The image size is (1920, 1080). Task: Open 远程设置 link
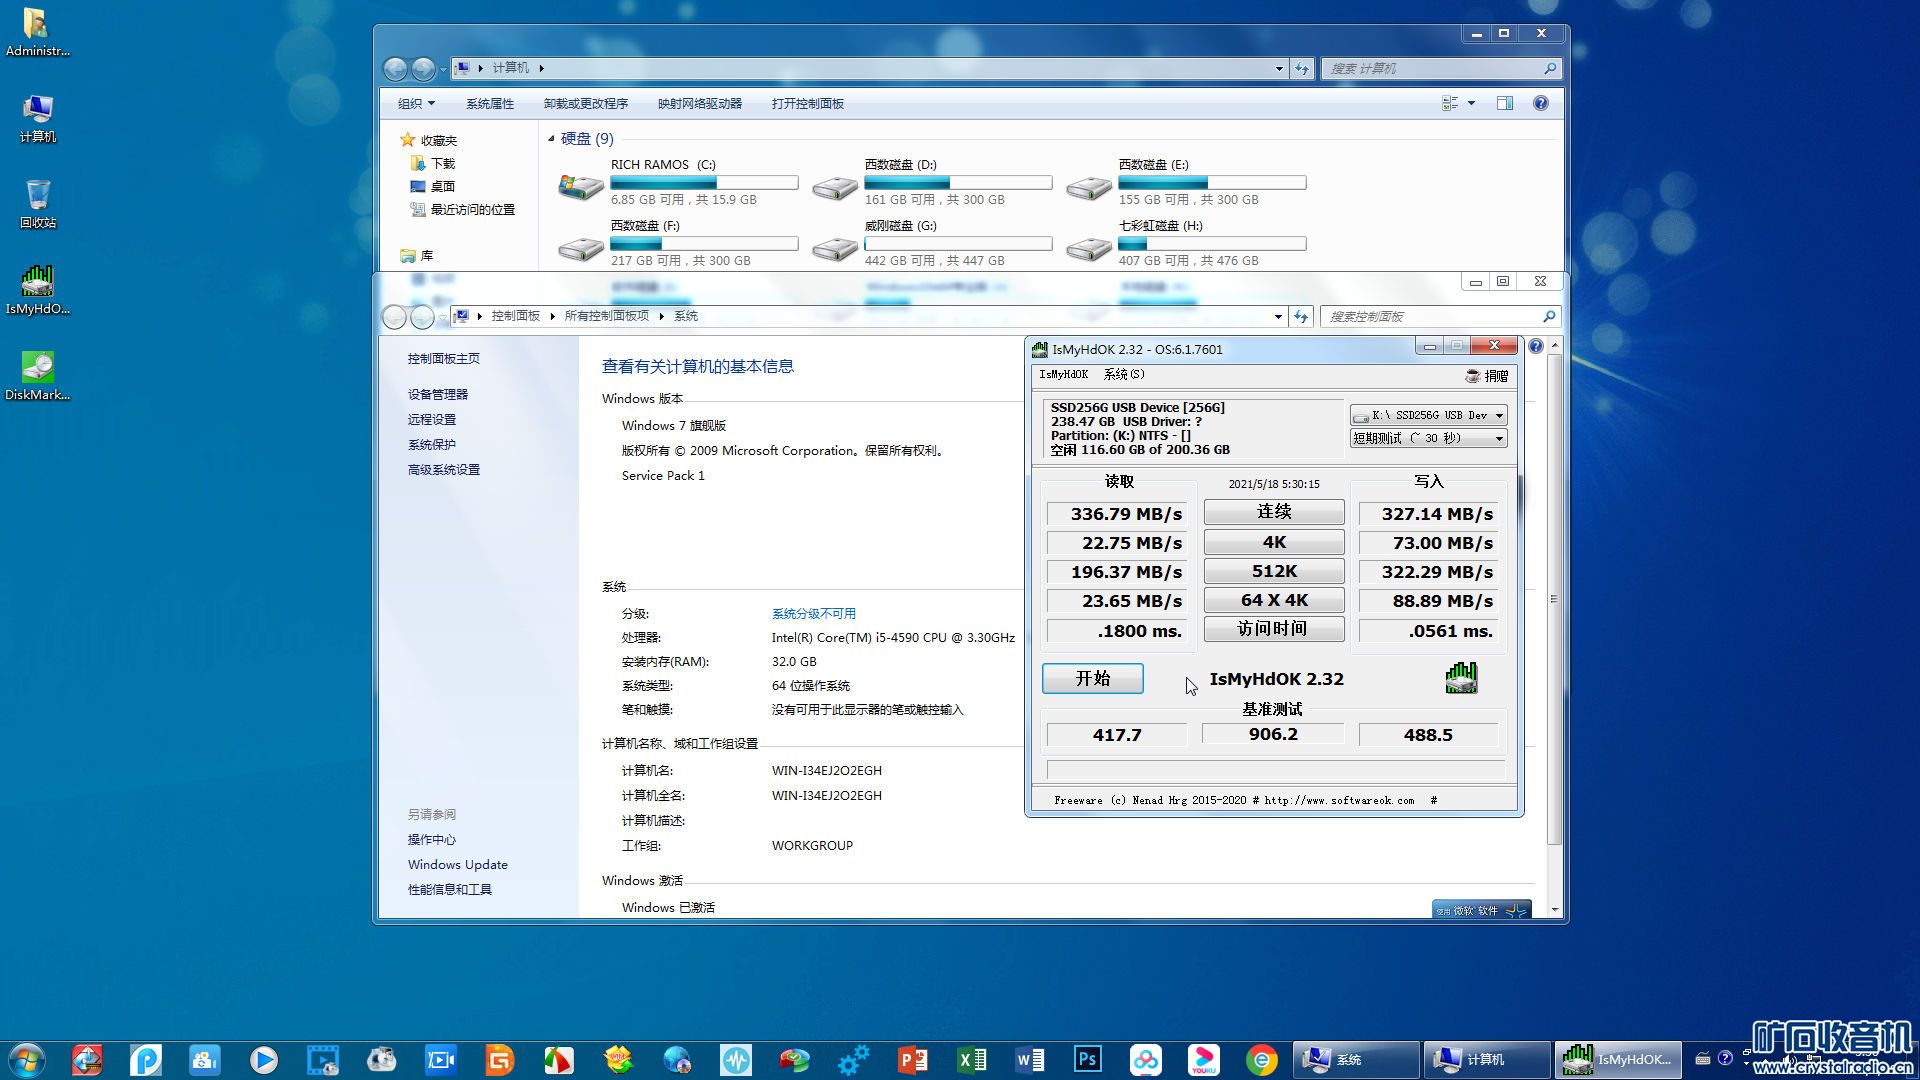(x=432, y=419)
